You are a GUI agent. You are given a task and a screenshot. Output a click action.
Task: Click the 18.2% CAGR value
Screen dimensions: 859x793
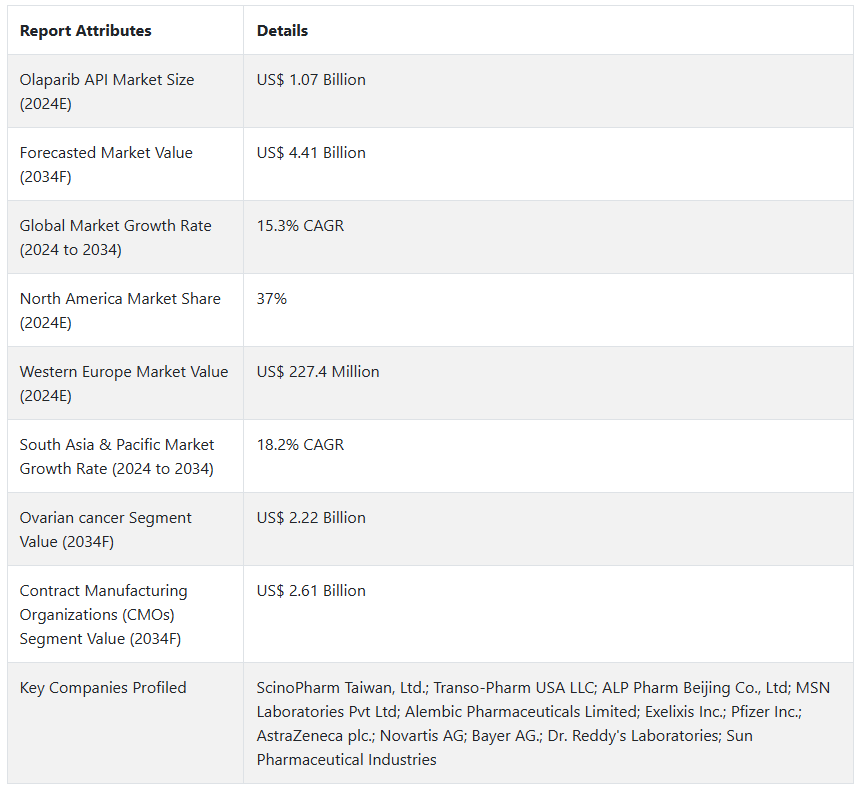click(x=300, y=445)
